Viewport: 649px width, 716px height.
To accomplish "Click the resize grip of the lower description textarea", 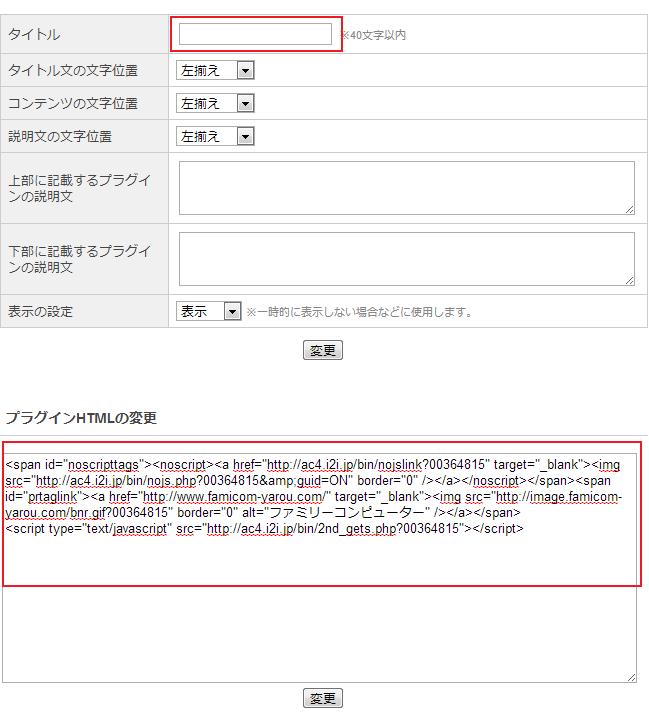I will (630, 281).
